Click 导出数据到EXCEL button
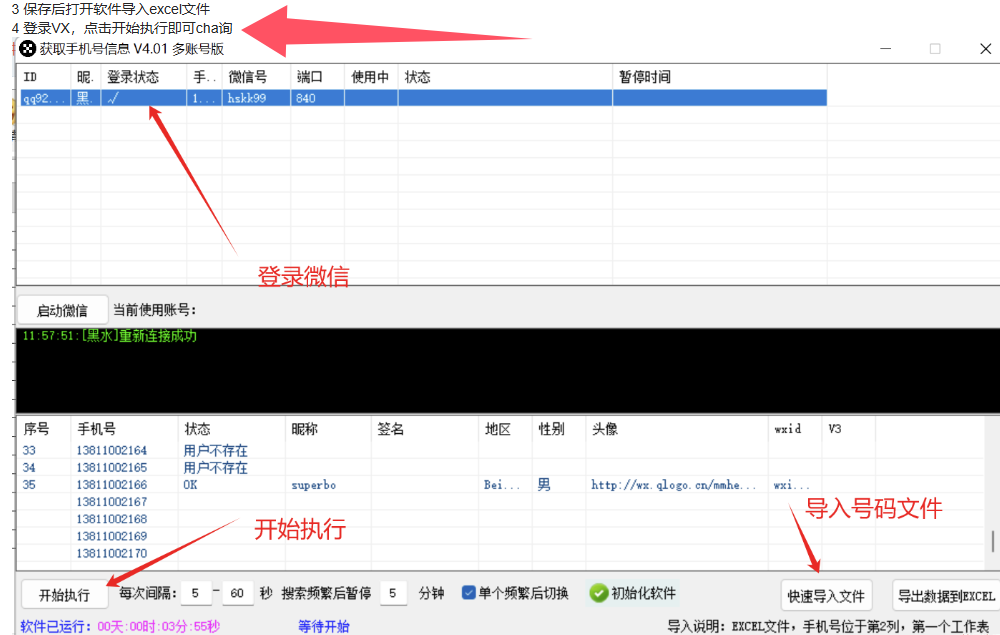The image size is (1000, 635). [x=946, y=596]
